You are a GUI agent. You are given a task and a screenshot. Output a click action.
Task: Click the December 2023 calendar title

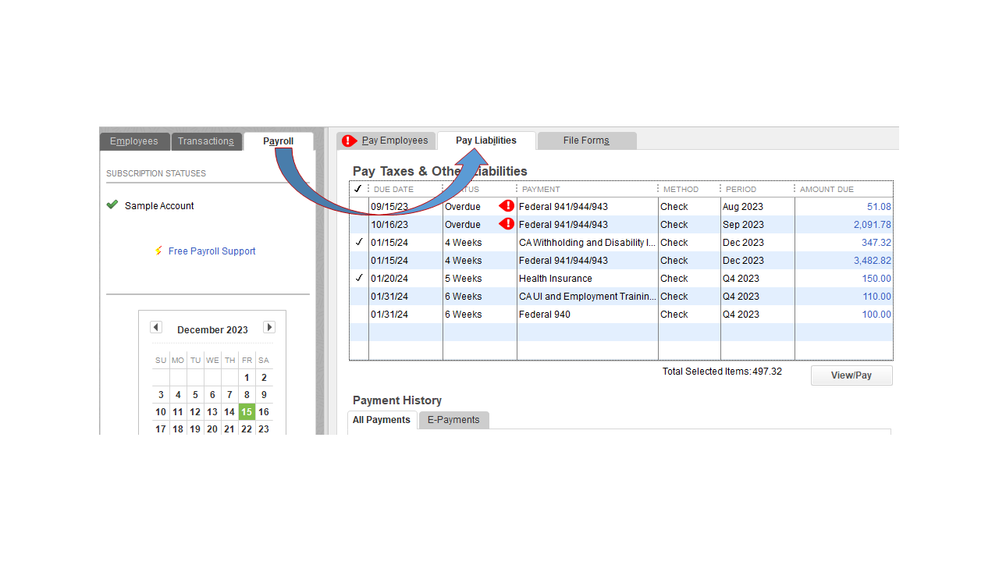pos(212,329)
